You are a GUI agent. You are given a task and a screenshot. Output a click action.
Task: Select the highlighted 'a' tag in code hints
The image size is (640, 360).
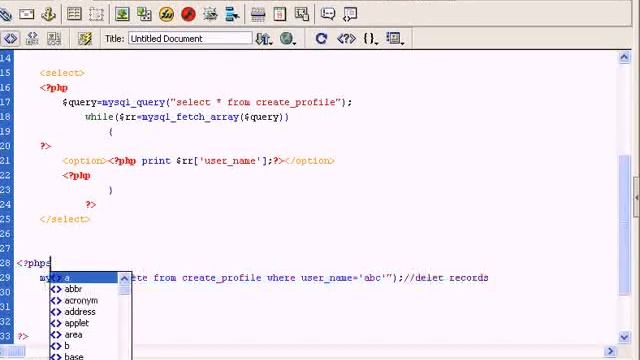pyautogui.click(x=84, y=278)
